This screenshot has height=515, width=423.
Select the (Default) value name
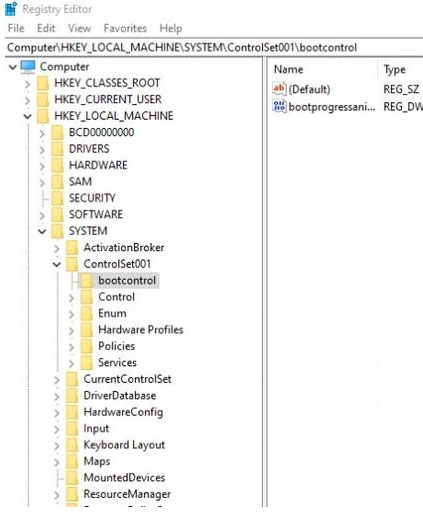[x=309, y=89]
